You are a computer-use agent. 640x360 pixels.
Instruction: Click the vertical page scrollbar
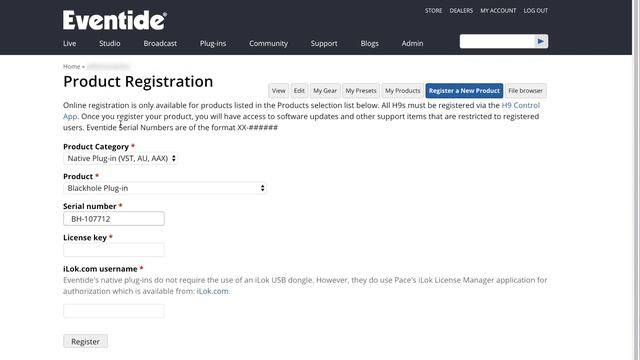pos(636,180)
